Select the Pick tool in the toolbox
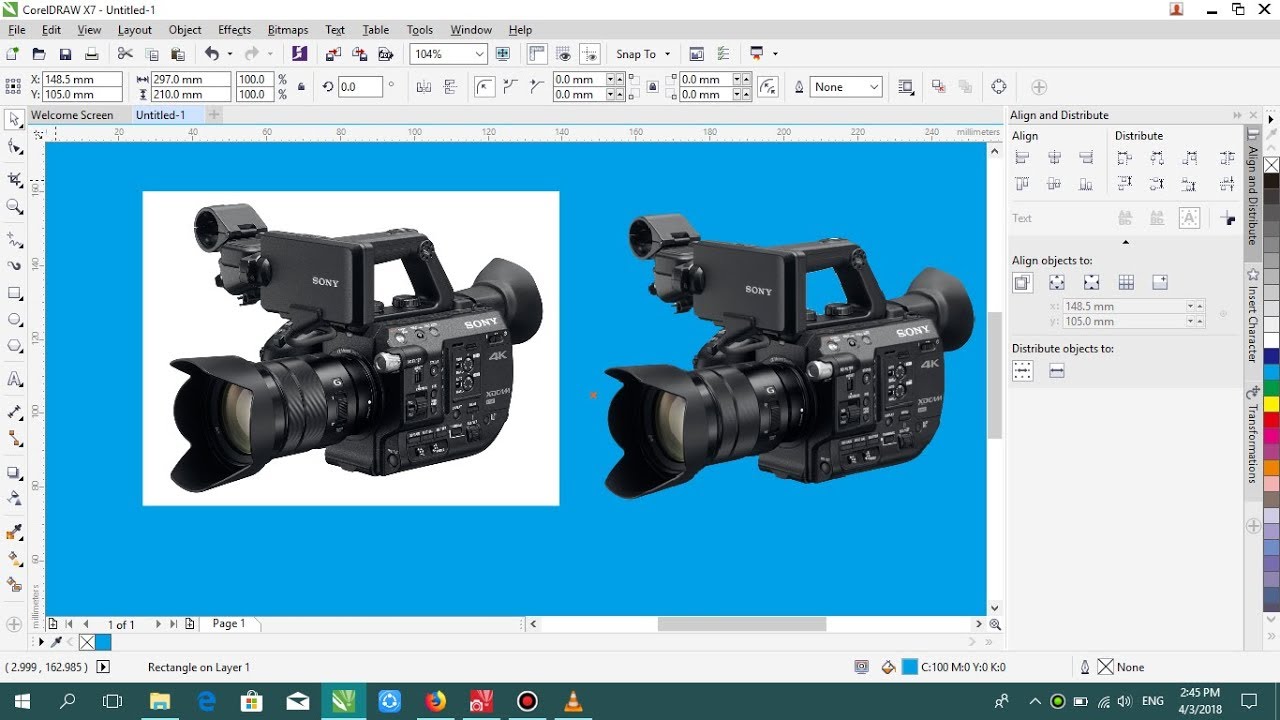Viewport: 1280px width, 720px height. tap(15, 120)
